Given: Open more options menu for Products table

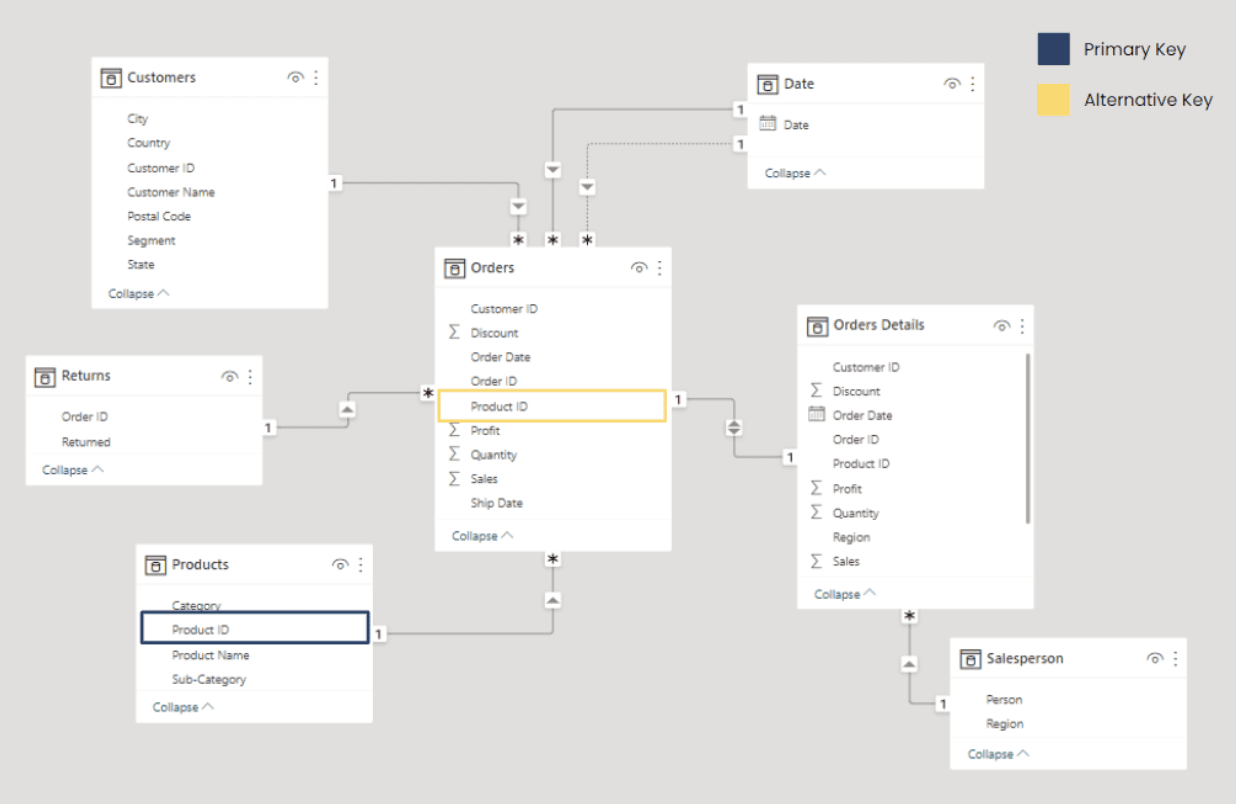Looking at the screenshot, I should pyautogui.click(x=360, y=565).
